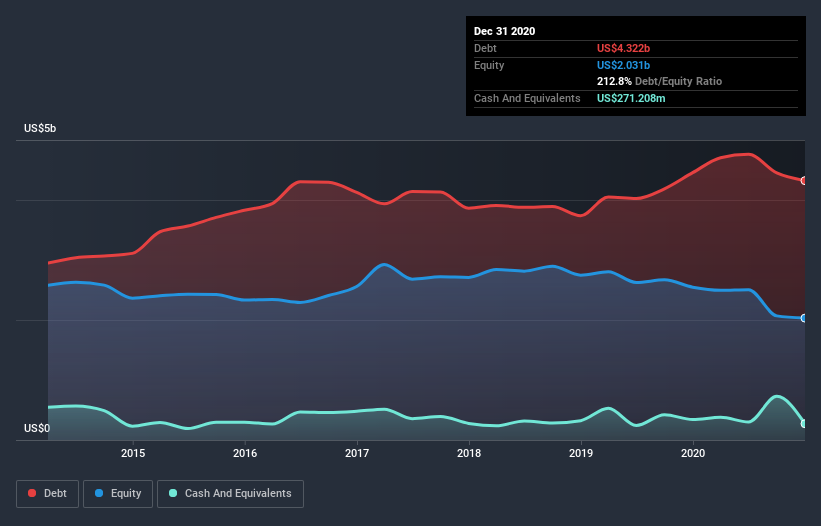Toggle Cash And Equivalents legend button
Image resolution: width=821 pixels, height=526 pixels.
(230, 494)
